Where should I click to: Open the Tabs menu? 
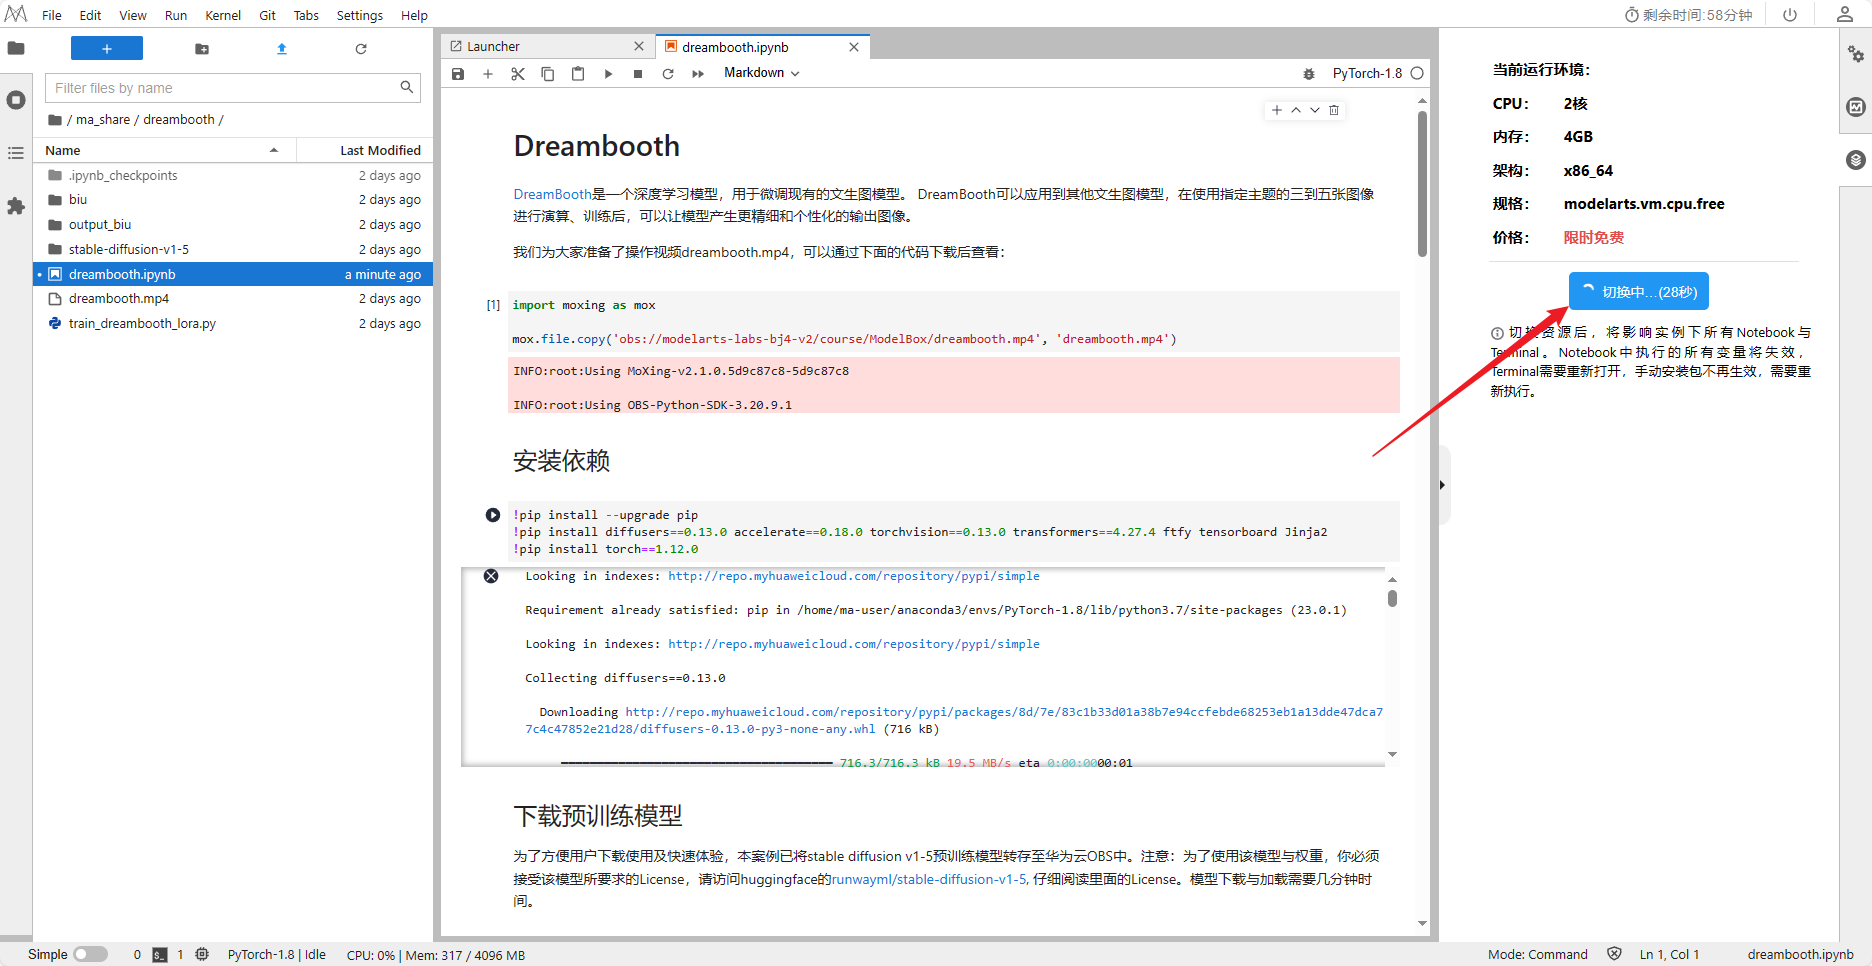coord(306,15)
